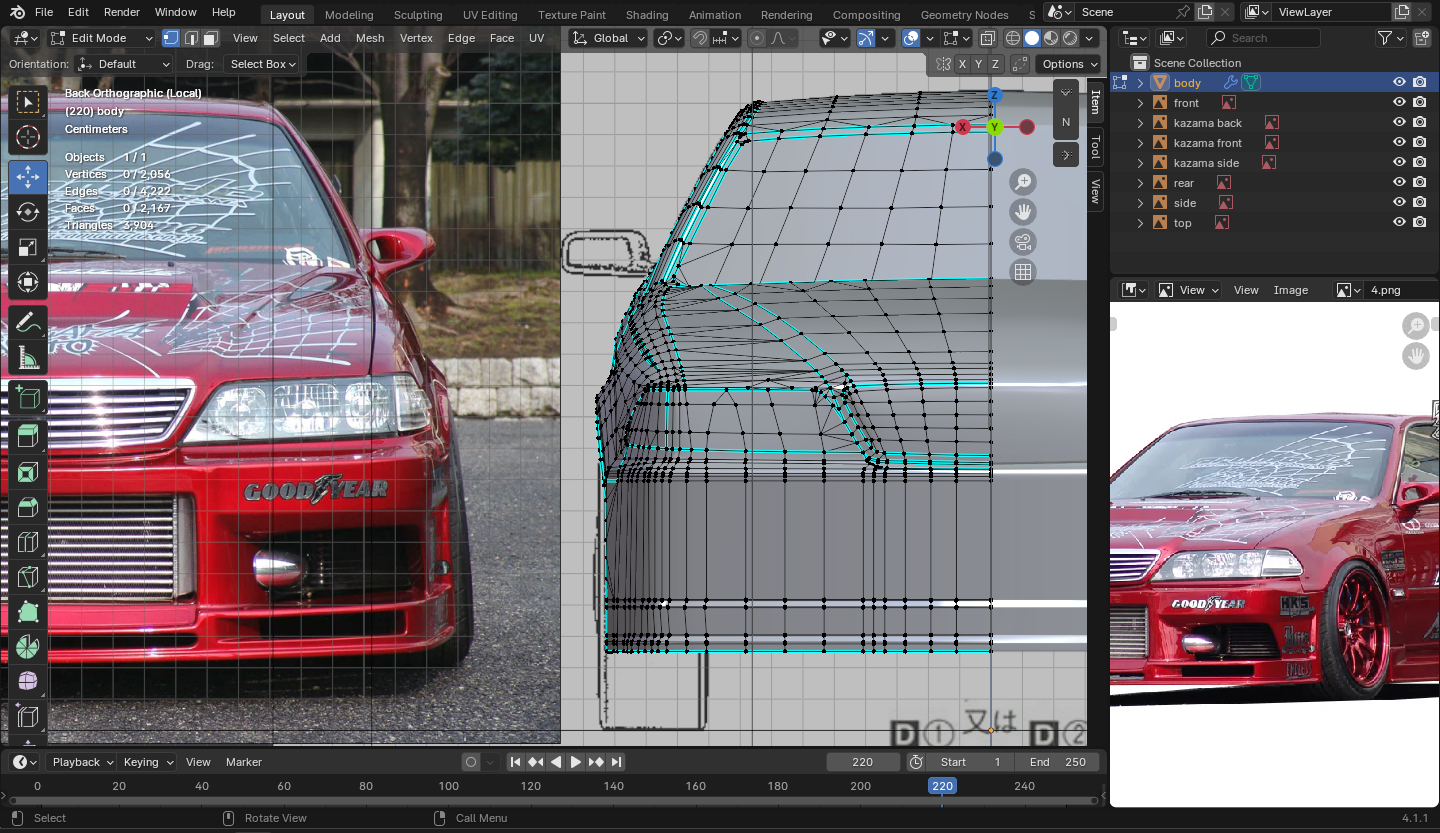The image size is (1440, 833).
Task: Select the Measure tool
Action: 28,357
